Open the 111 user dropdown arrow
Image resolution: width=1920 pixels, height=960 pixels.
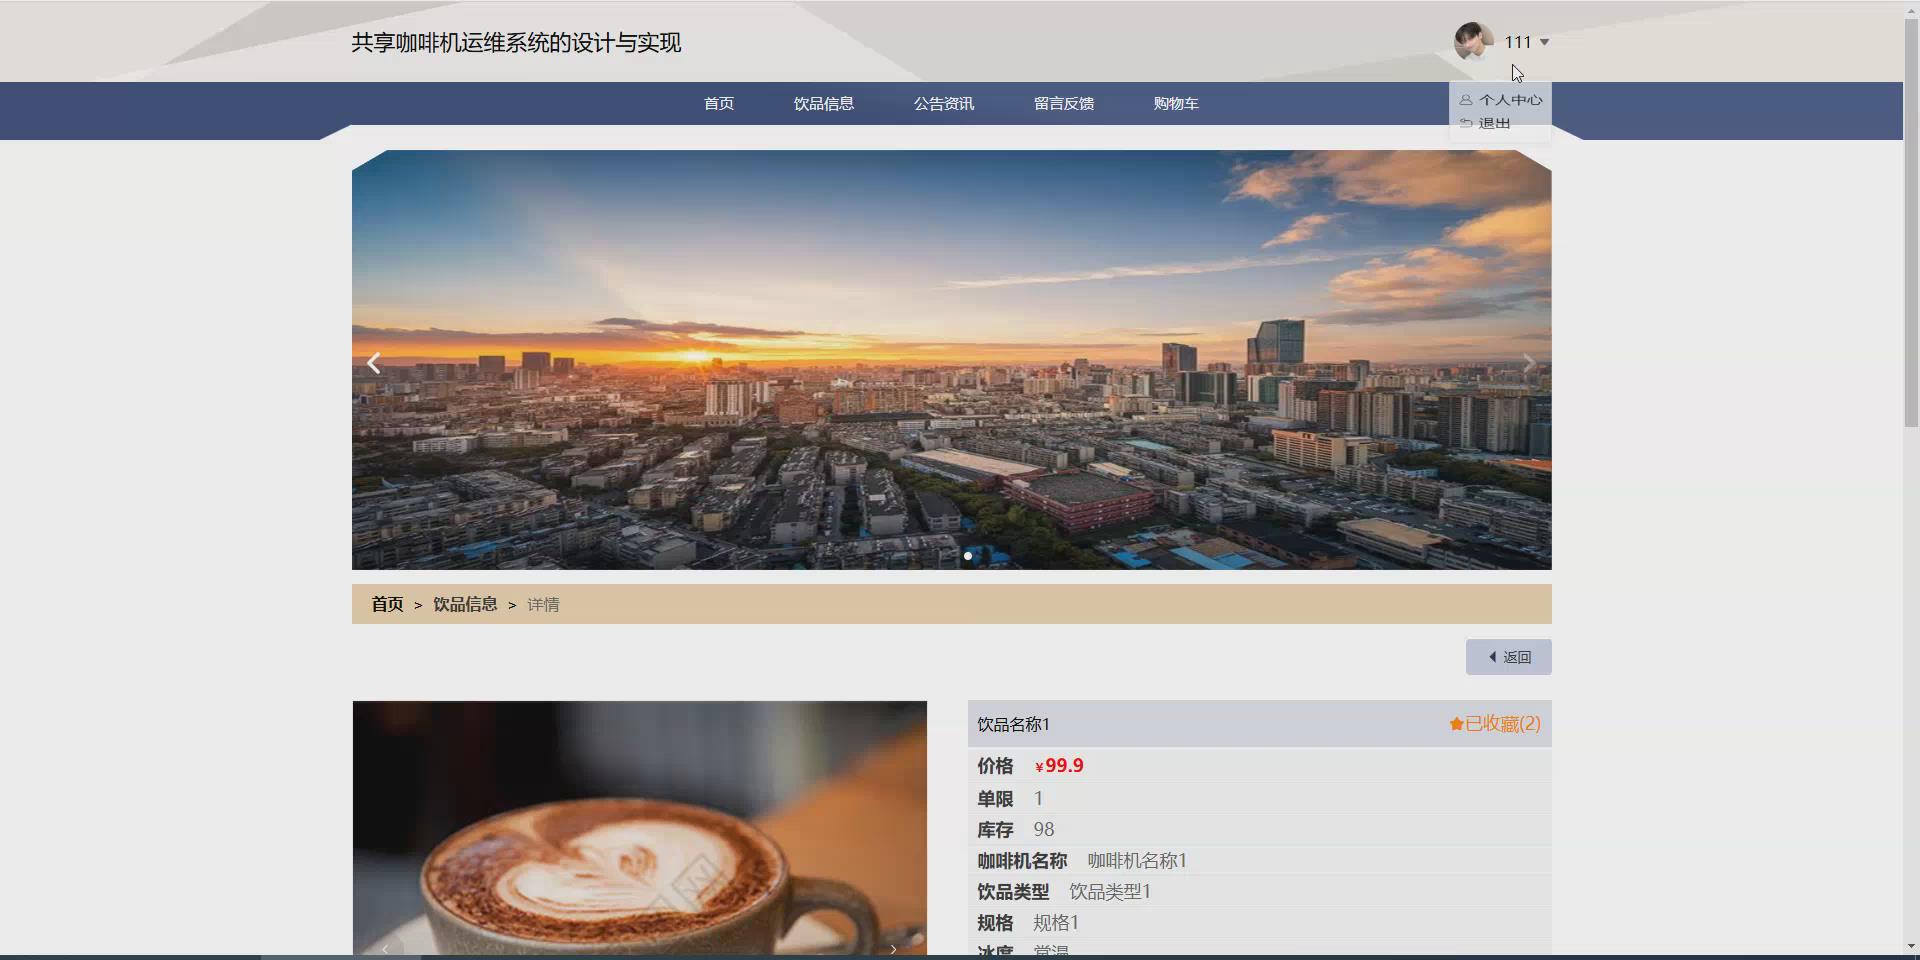1544,42
